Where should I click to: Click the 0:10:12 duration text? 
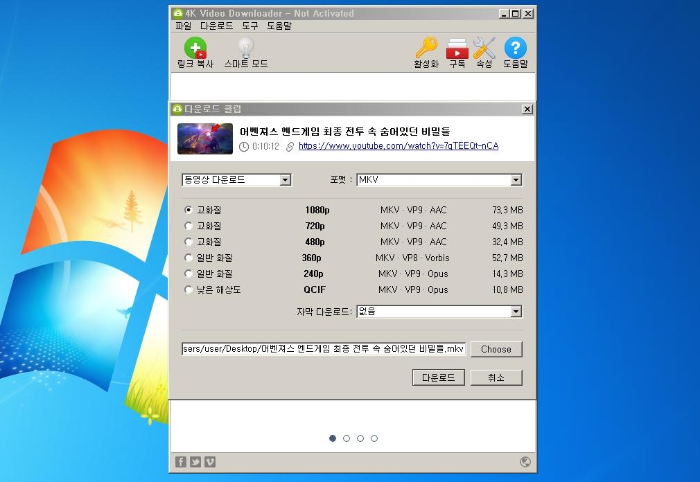[x=266, y=146]
